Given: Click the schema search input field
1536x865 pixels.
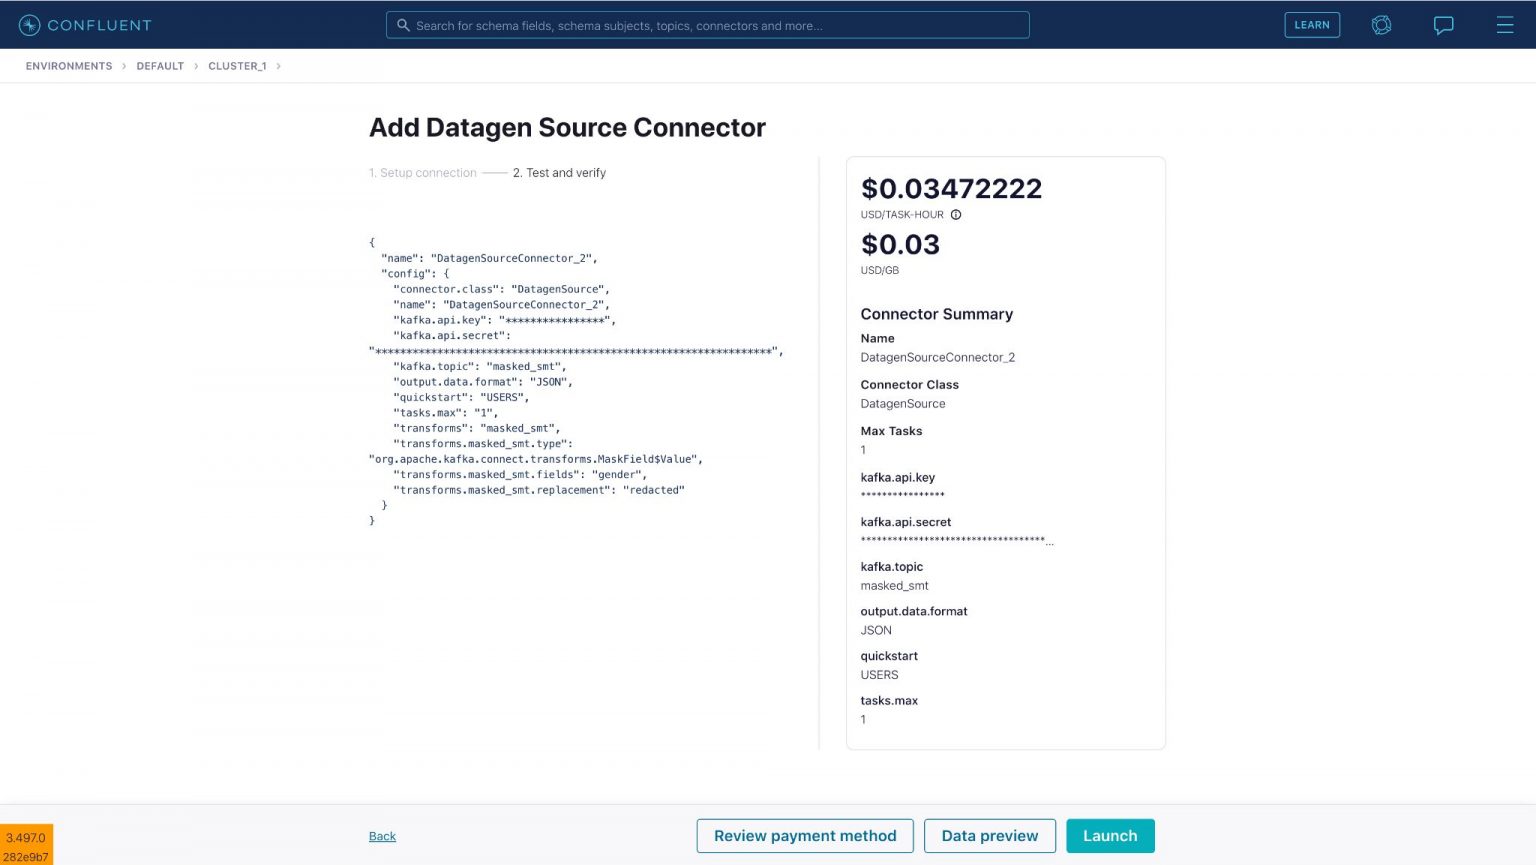Looking at the screenshot, I should pos(708,25).
